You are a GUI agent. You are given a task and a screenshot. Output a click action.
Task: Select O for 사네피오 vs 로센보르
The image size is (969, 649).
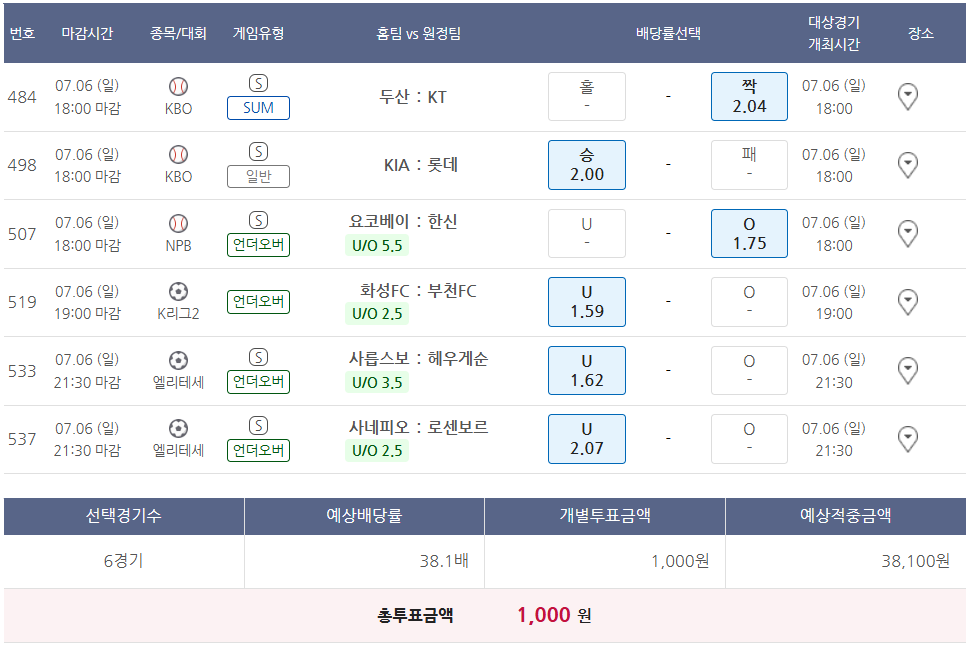tap(749, 439)
